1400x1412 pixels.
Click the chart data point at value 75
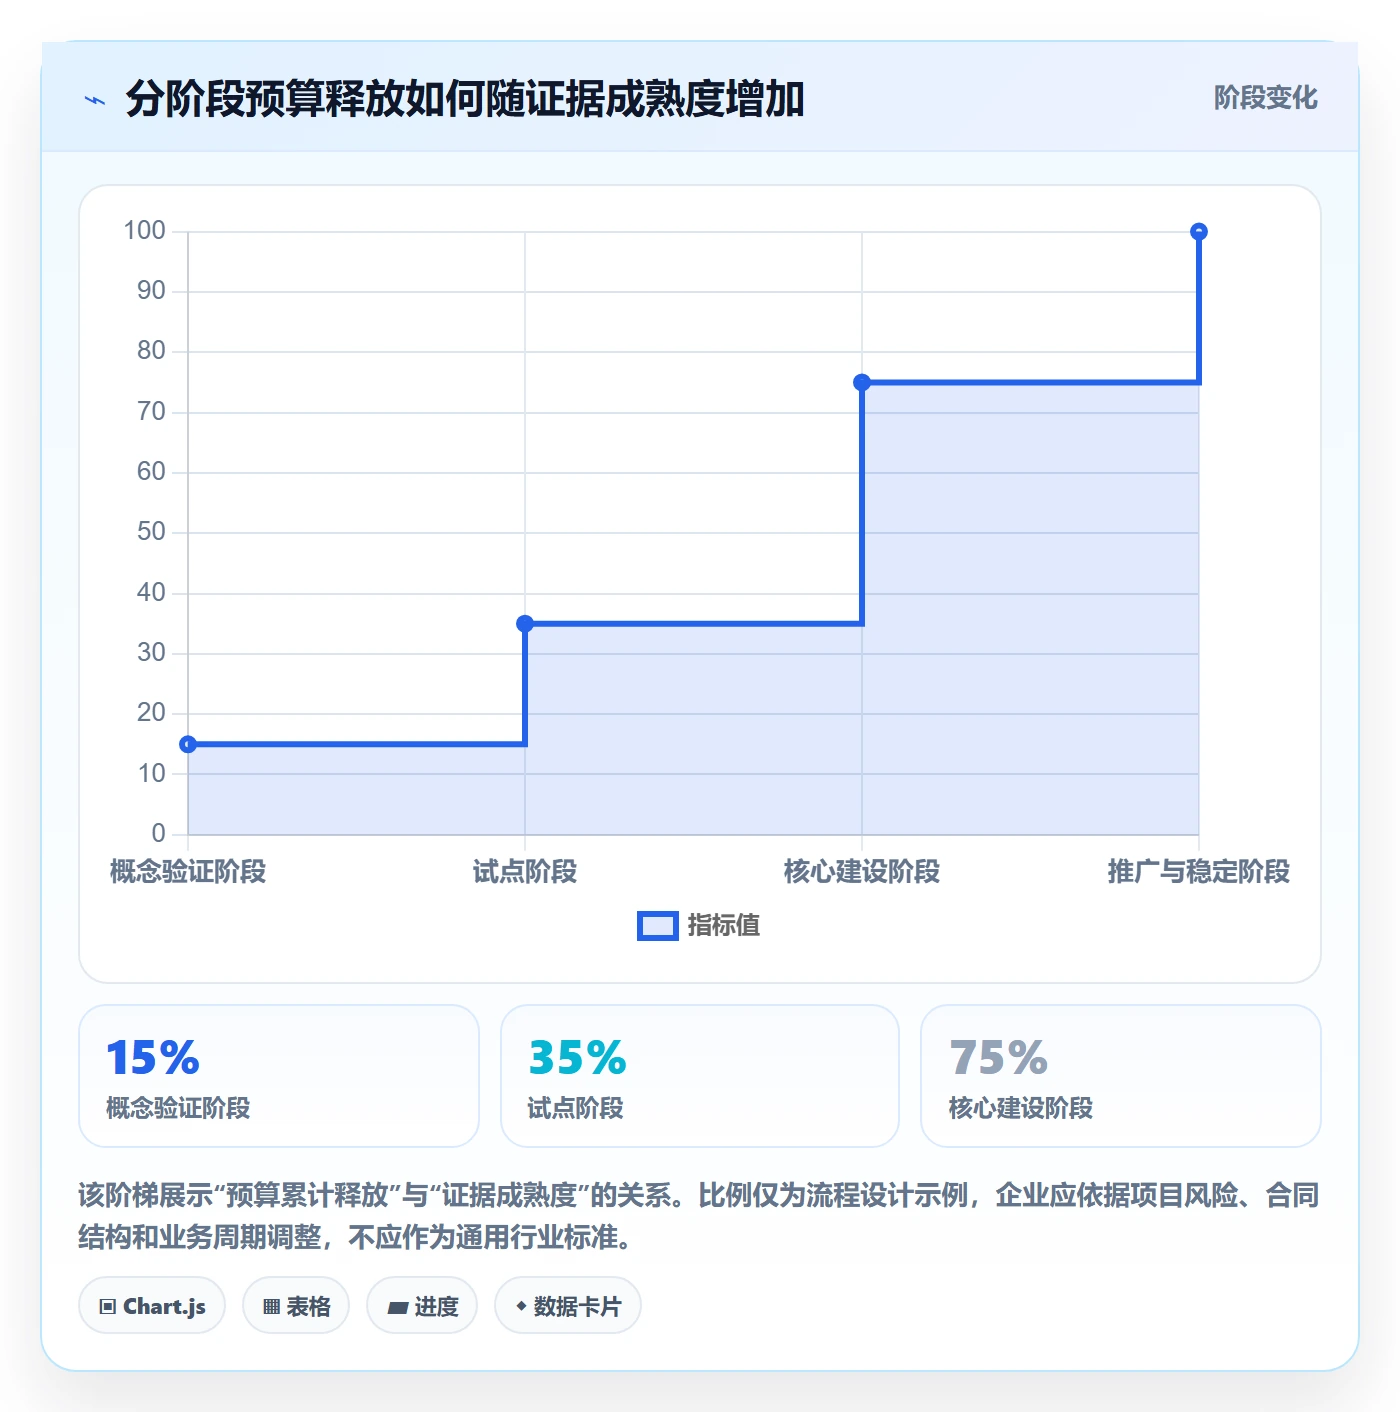862,382
